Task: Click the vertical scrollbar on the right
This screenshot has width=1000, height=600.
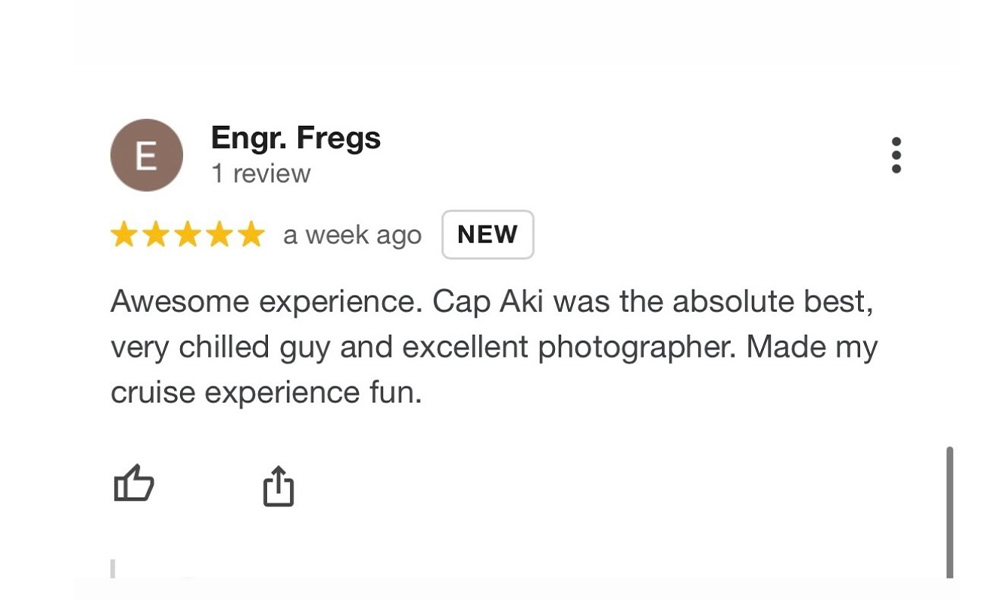Action: 949,510
